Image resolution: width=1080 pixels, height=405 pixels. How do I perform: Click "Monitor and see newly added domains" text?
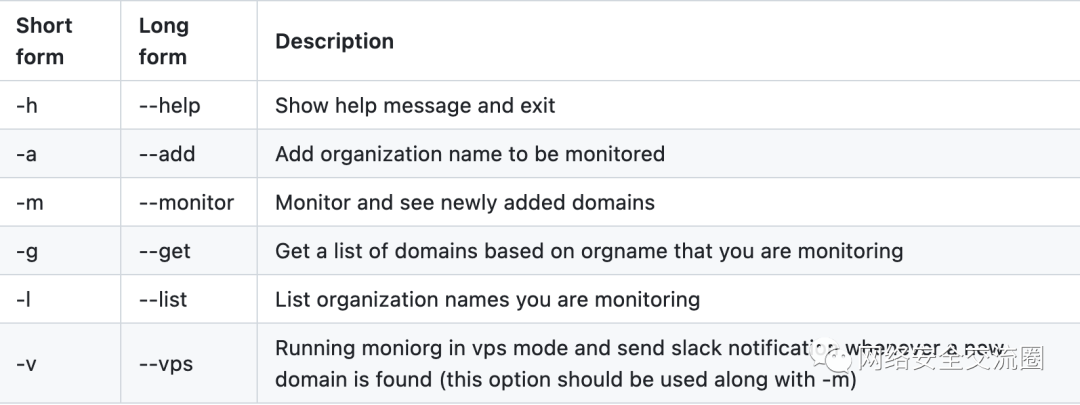(465, 202)
